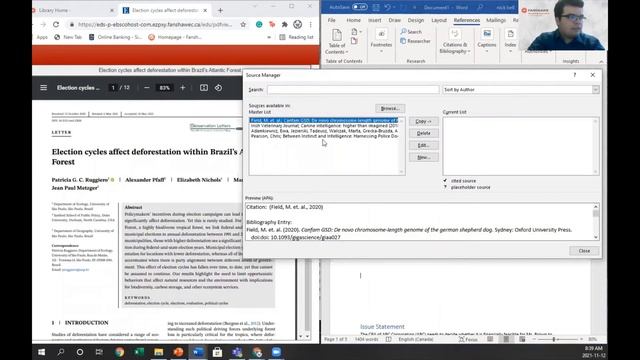
Task: Click the Delete button in Source Manager
Action: (x=424, y=133)
